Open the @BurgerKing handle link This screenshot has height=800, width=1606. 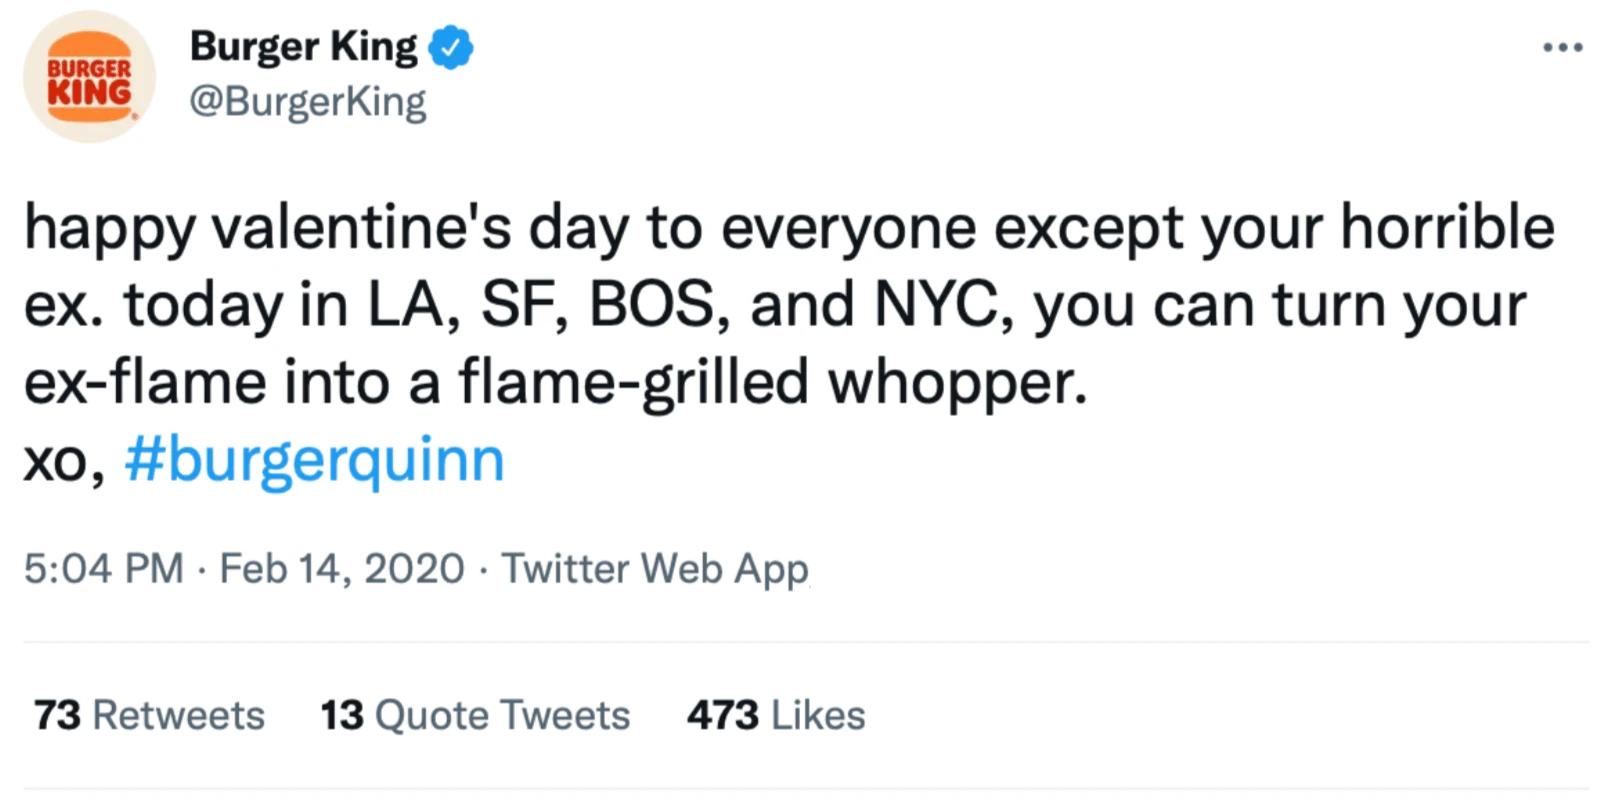click(307, 102)
